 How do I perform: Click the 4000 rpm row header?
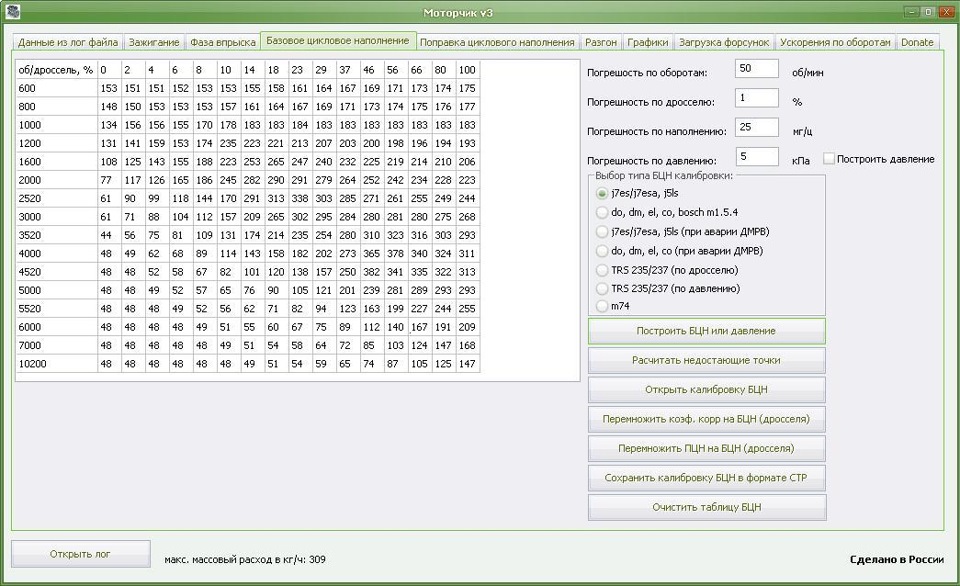pyautogui.click(x=56, y=254)
